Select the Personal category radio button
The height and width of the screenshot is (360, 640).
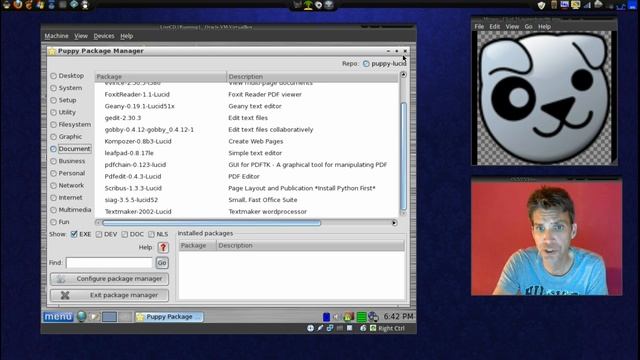(53, 173)
